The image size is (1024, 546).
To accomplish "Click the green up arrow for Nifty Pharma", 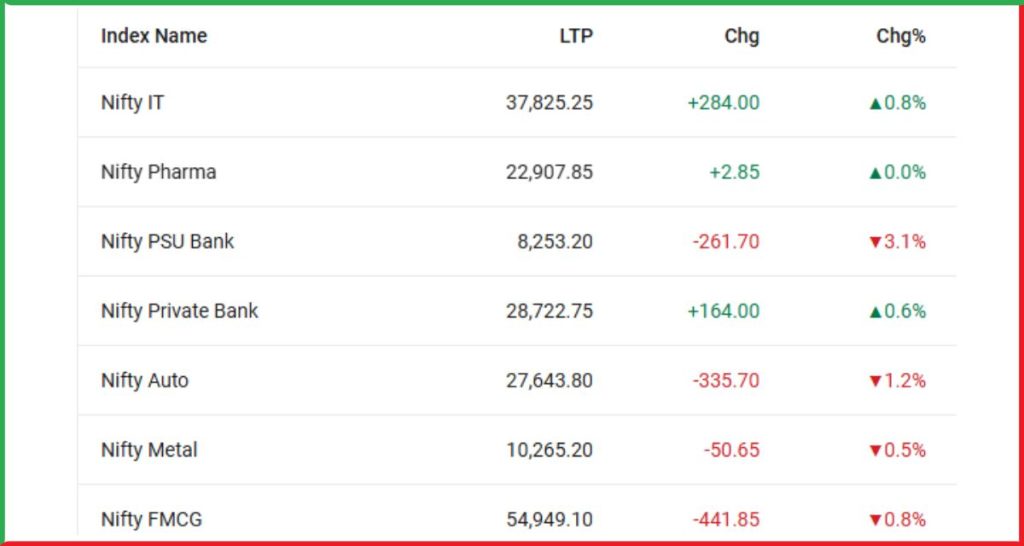I will click(x=876, y=173).
